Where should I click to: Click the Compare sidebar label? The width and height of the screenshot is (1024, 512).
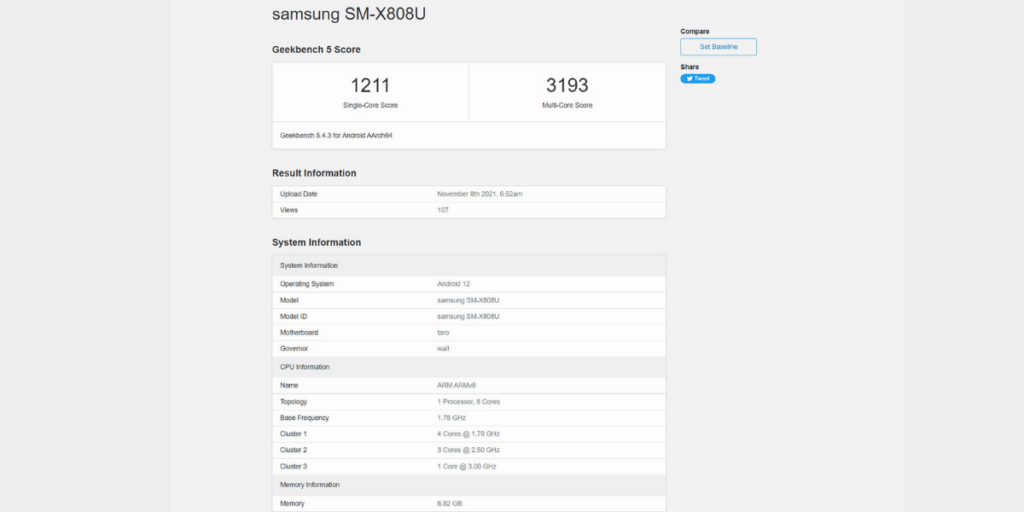pyautogui.click(x=695, y=31)
